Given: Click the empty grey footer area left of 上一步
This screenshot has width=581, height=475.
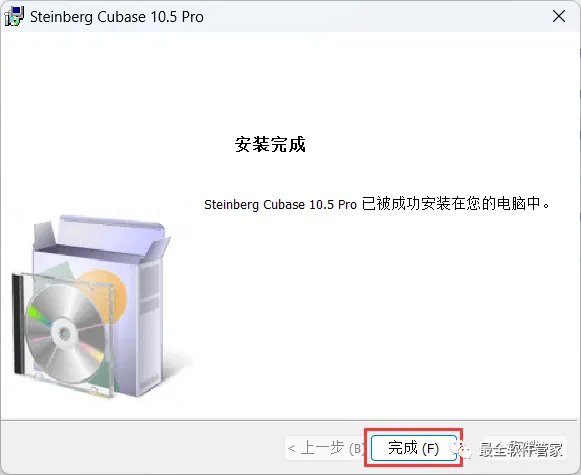Looking at the screenshot, I should click(x=143, y=448).
